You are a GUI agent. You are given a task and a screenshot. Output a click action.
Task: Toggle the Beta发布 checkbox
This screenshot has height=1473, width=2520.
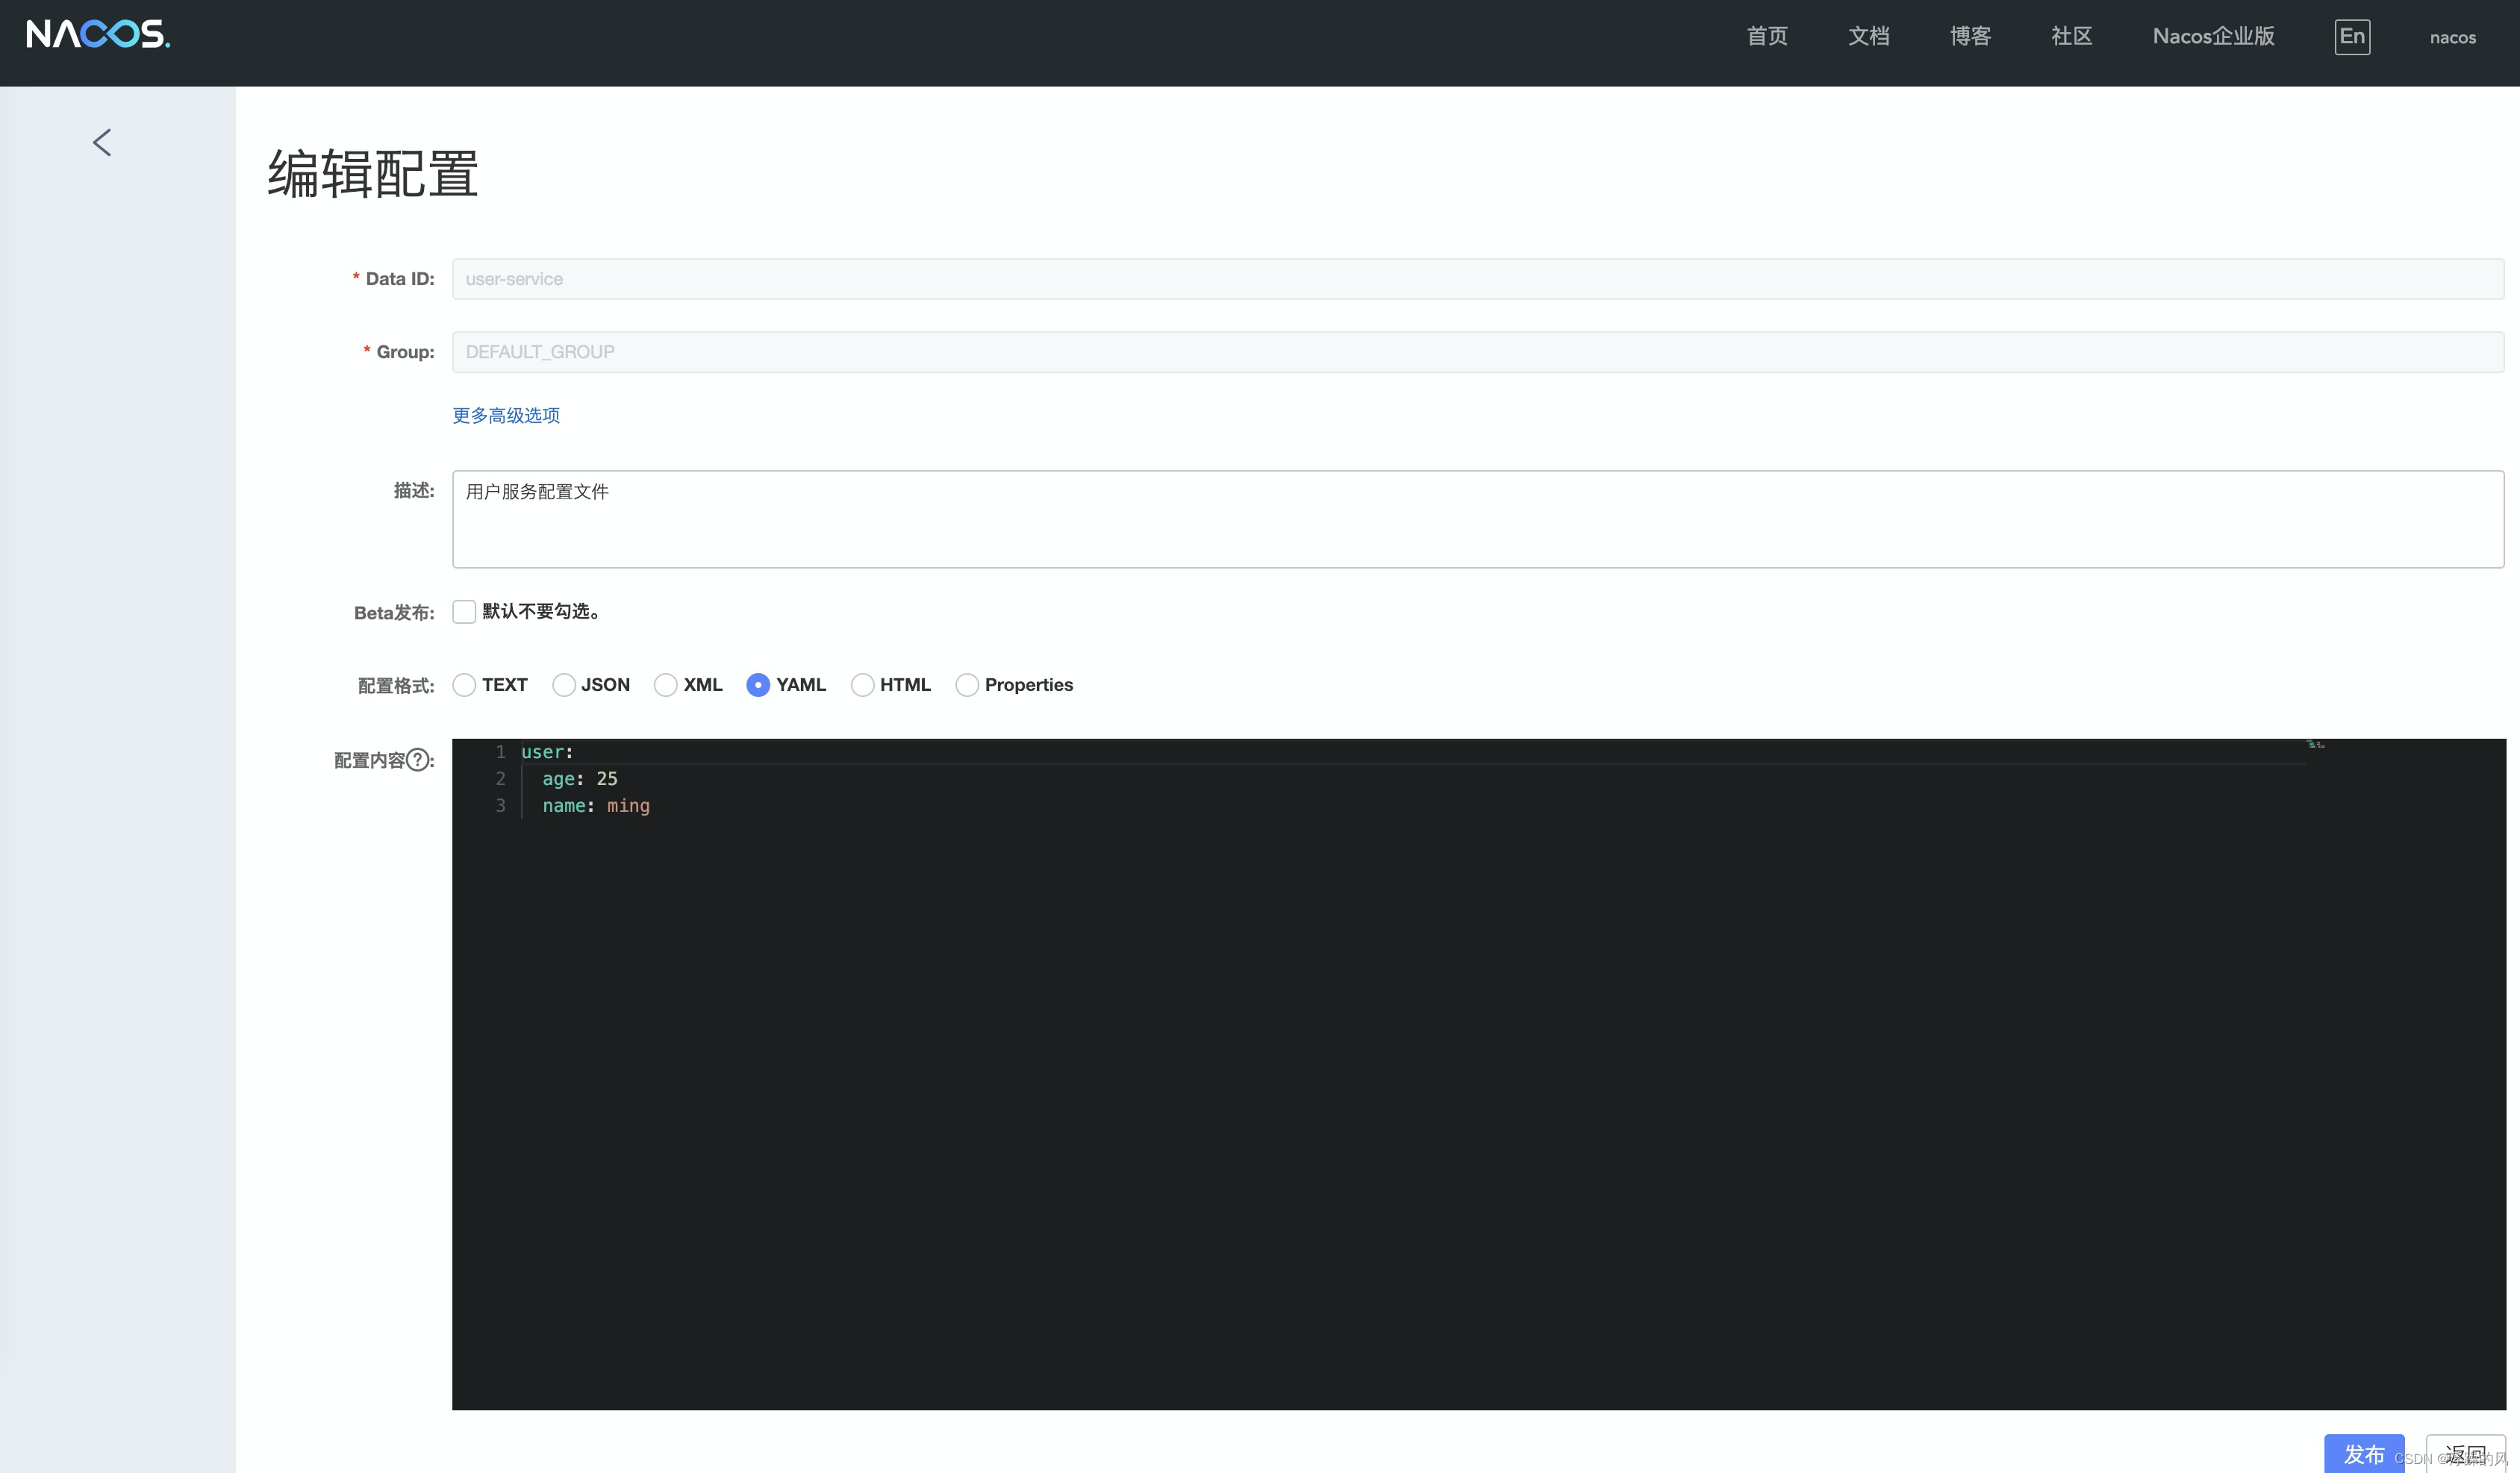pos(464,612)
